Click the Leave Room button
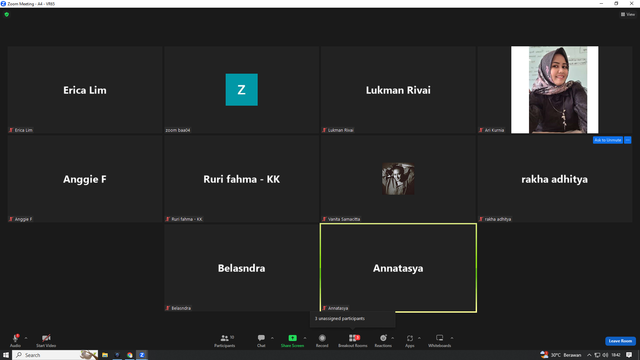 coord(620,341)
